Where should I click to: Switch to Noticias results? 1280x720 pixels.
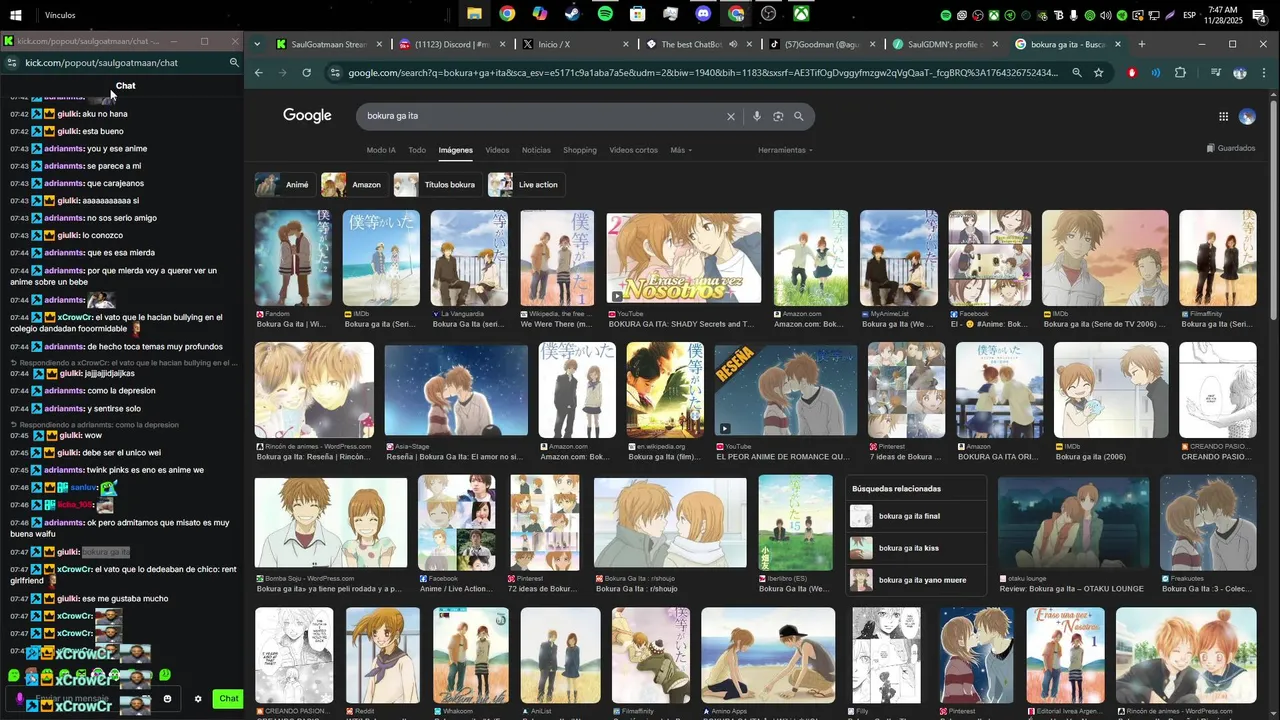(x=536, y=150)
